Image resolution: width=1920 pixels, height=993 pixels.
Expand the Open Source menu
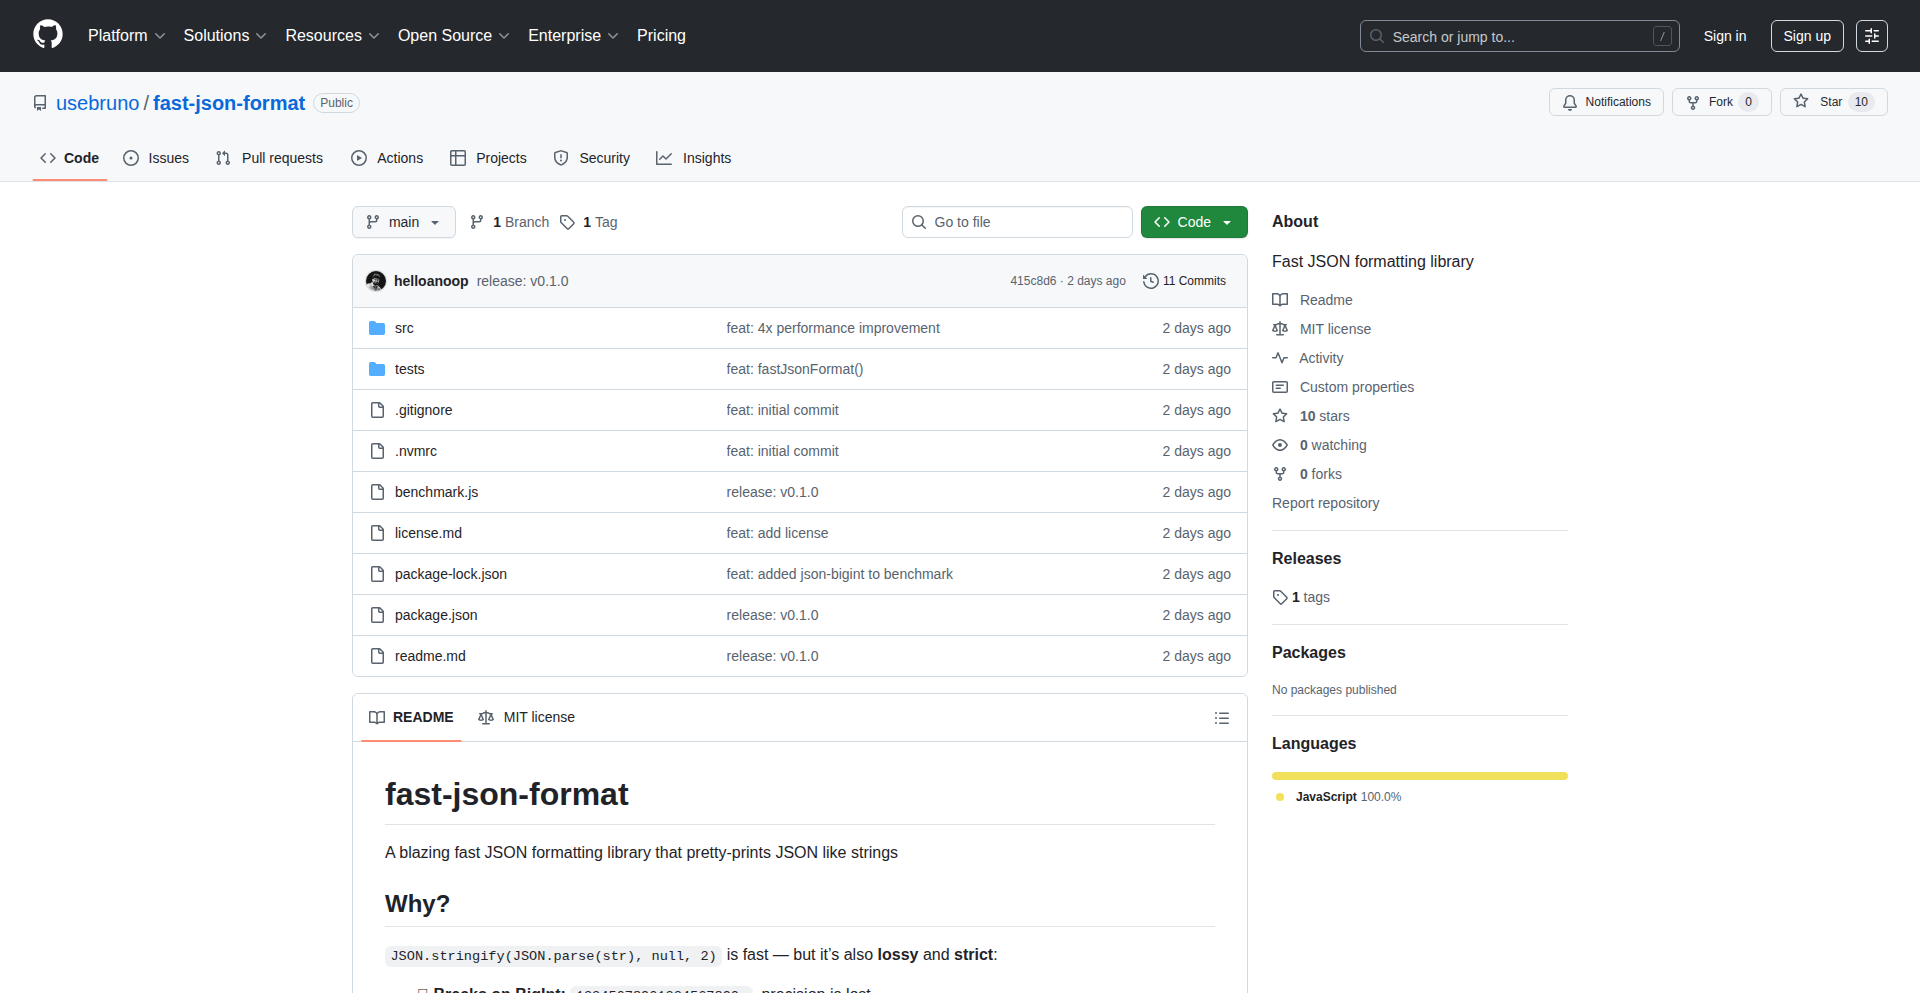tap(453, 36)
